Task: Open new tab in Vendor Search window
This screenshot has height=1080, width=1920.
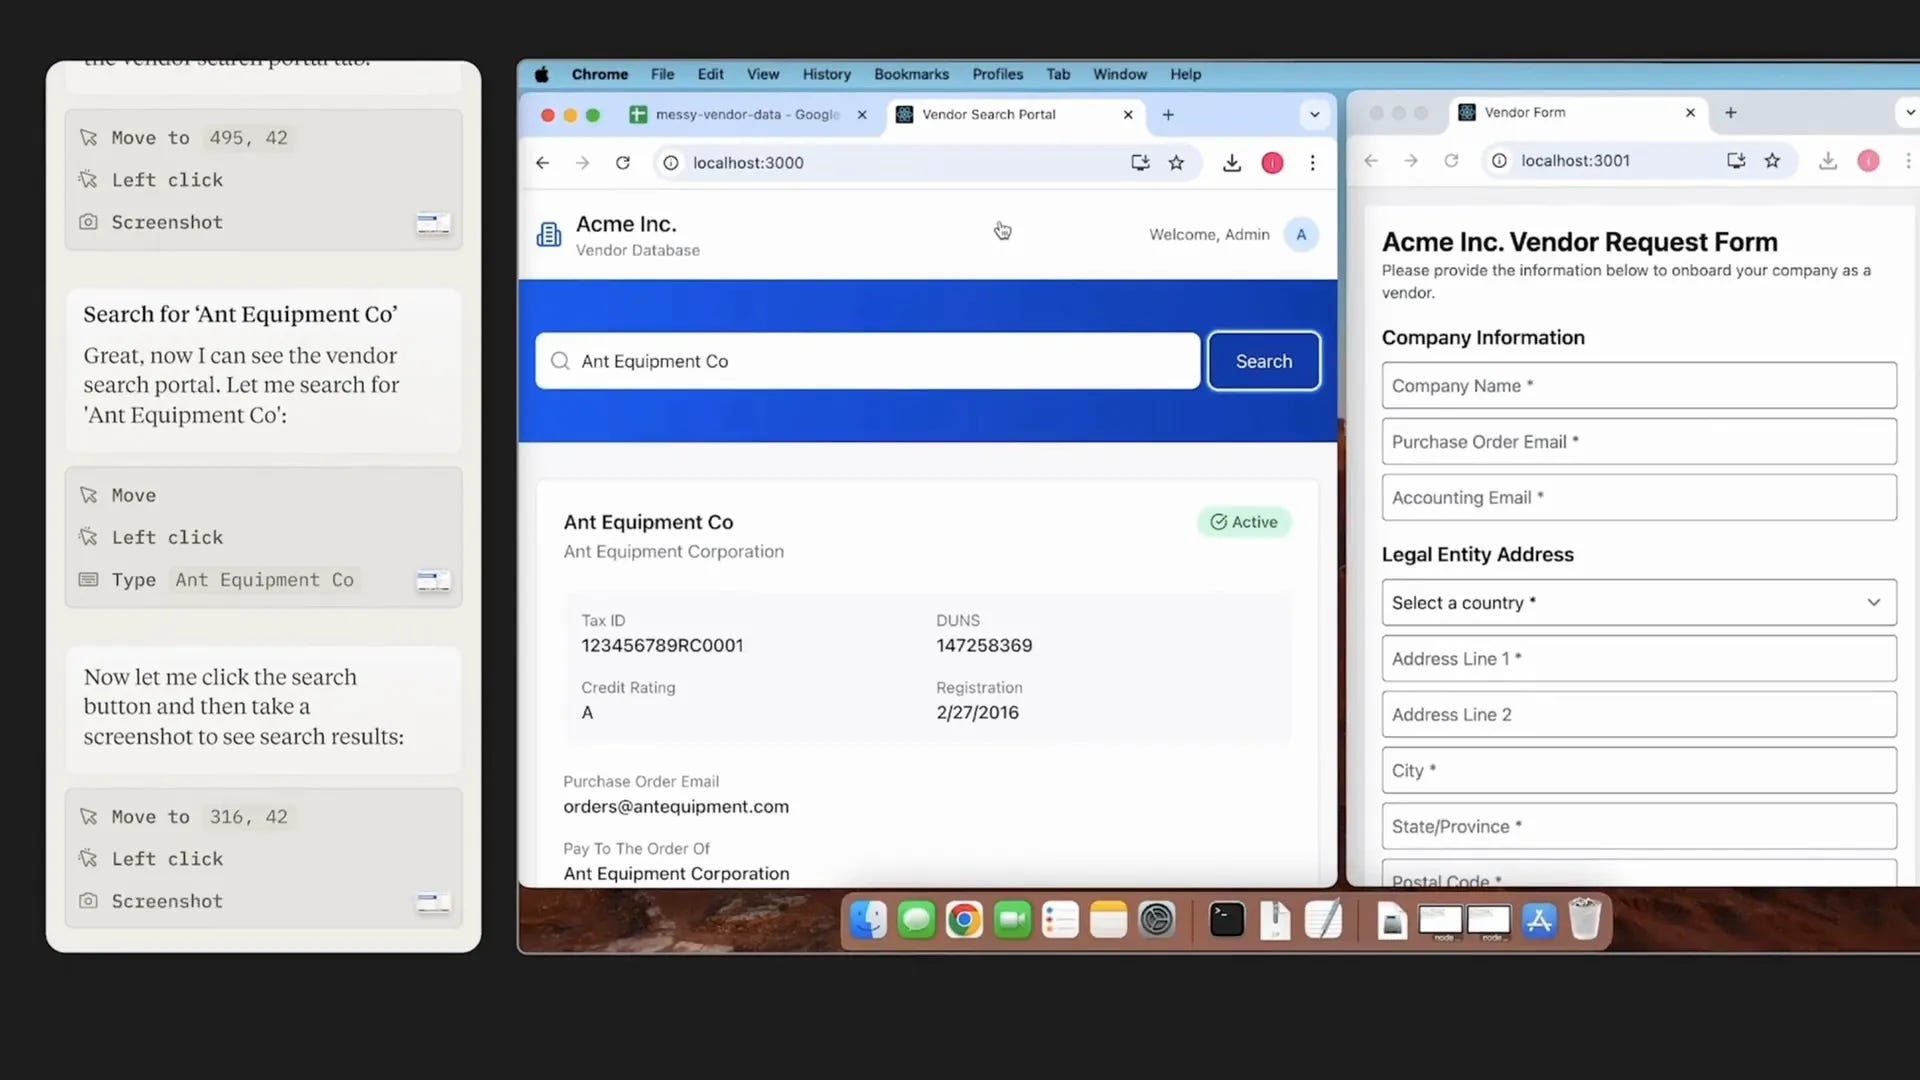Action: click(1168, 115)
